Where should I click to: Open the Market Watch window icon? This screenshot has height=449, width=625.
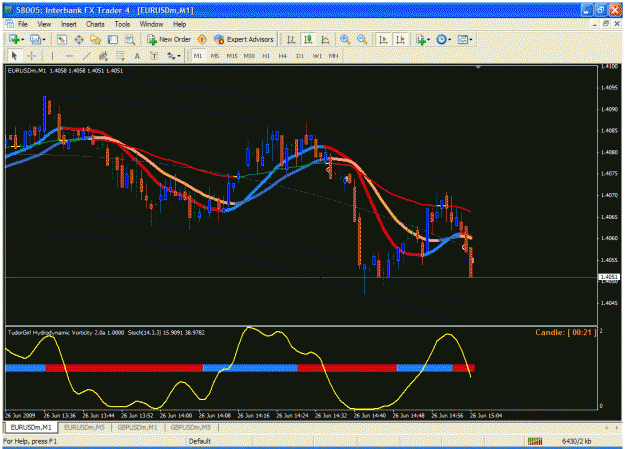pos(61,39)
